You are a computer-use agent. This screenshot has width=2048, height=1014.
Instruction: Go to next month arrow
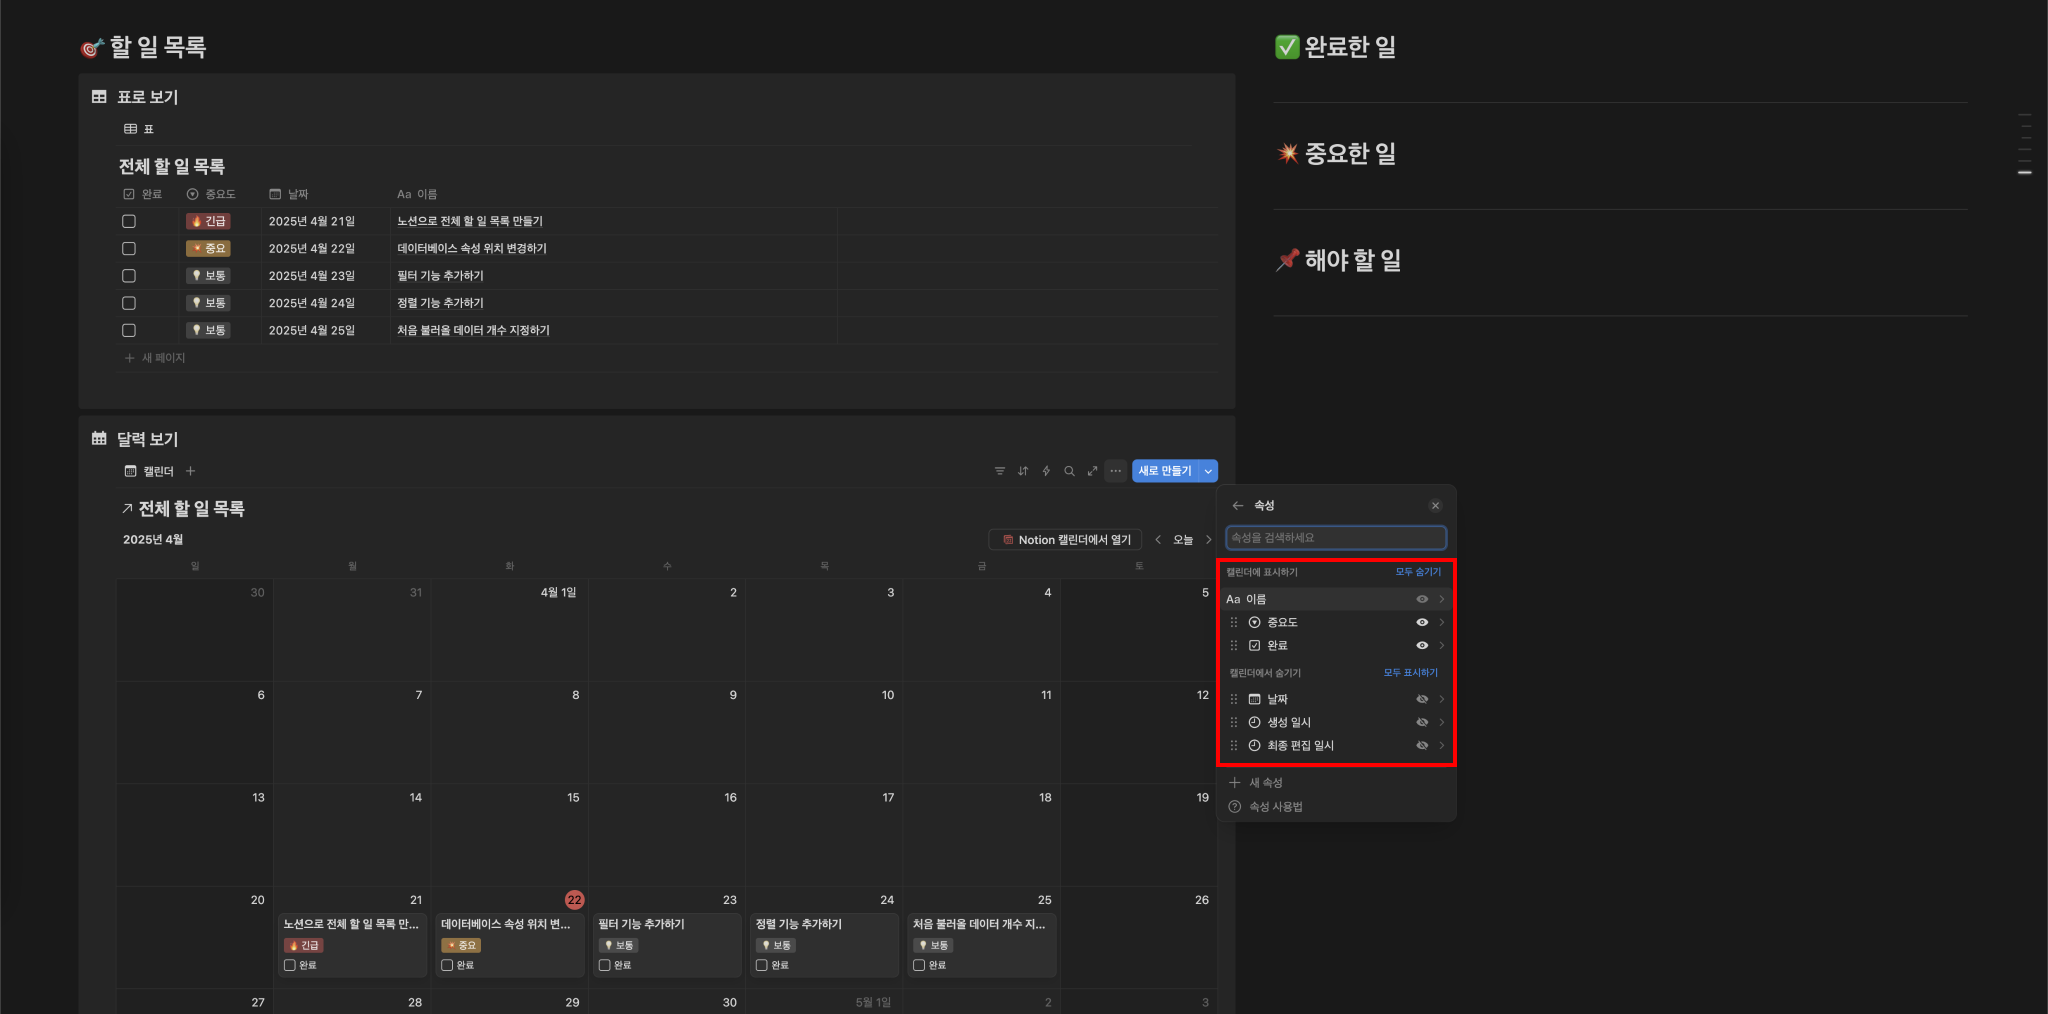pyautogui.click(x=1208, y=540)
